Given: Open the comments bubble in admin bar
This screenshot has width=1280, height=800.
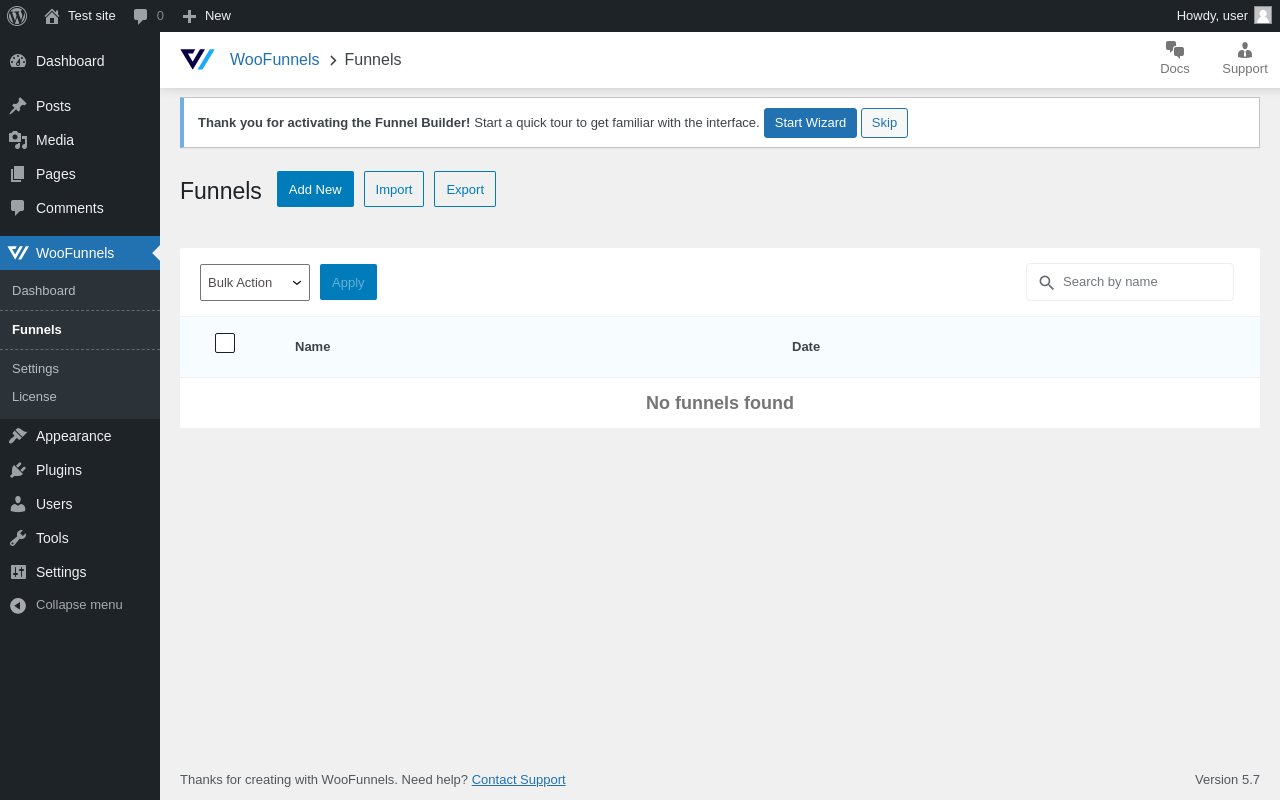Looking at the screenshot, I should click(141, 16).
